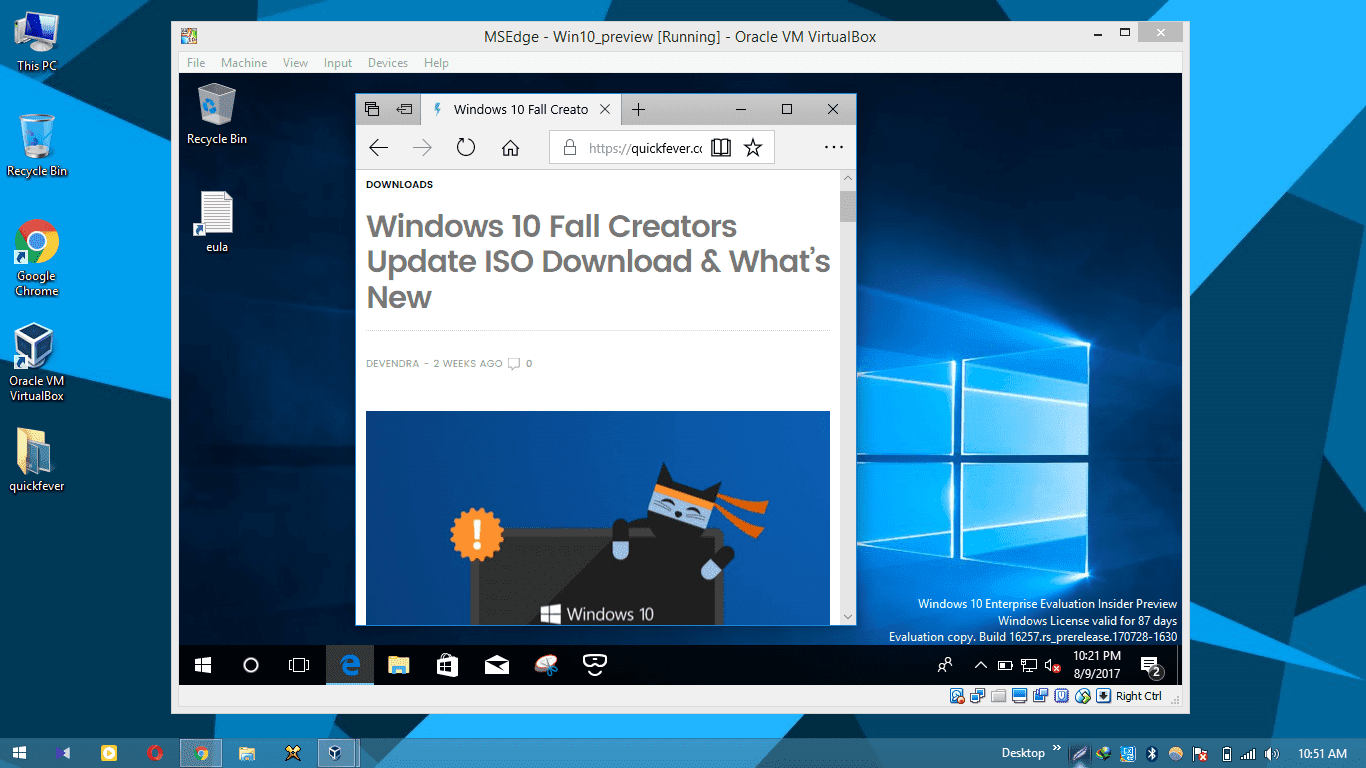Click Edge page scrollbar thumb
1366x768 pixels.
[848, 206]
